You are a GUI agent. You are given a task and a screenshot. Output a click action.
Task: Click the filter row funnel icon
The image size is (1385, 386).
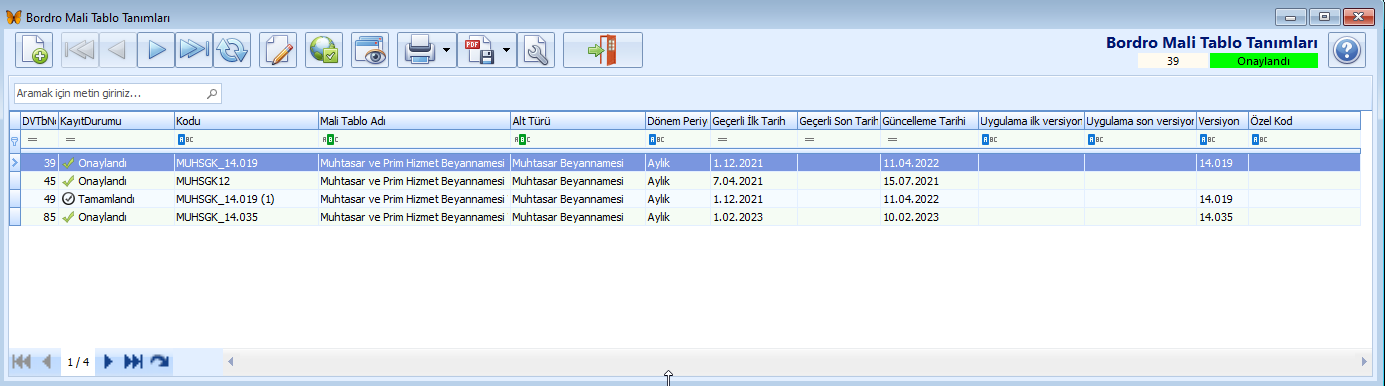[x=14, y=141]
